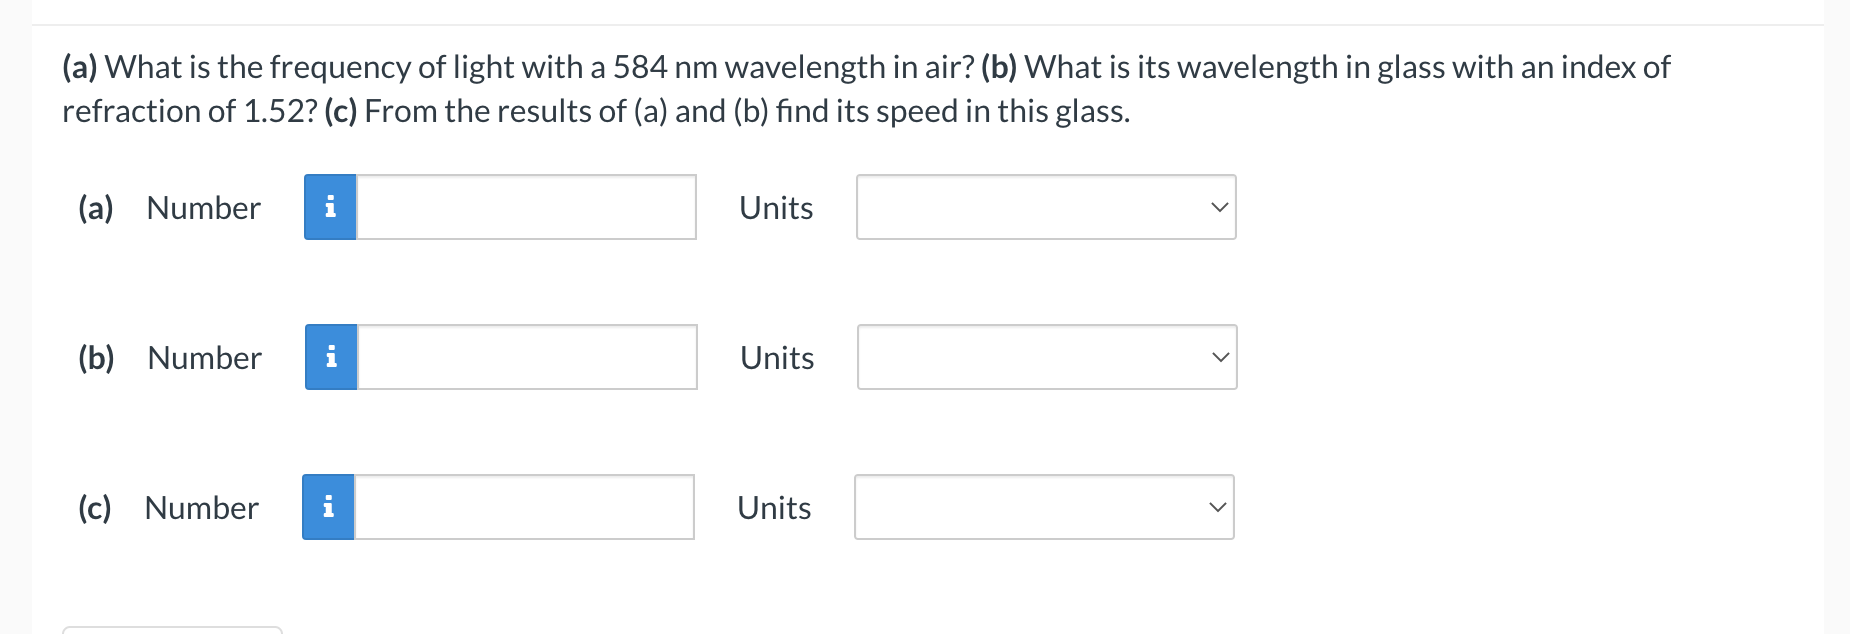Click the Number field for part (b)
This screenshot has height=634, width=1850.
pyautogui.click(x=525, y=357)
